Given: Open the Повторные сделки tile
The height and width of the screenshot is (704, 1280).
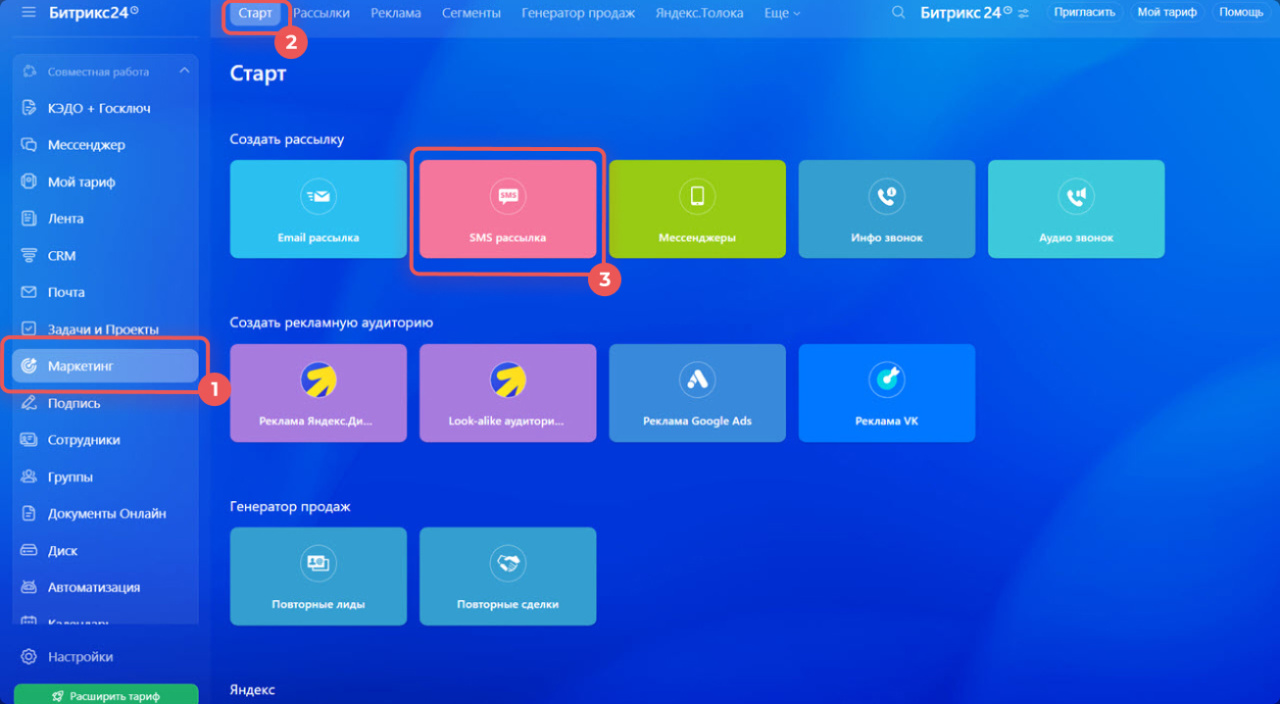Looking at the screenshot, I should 508,576.
